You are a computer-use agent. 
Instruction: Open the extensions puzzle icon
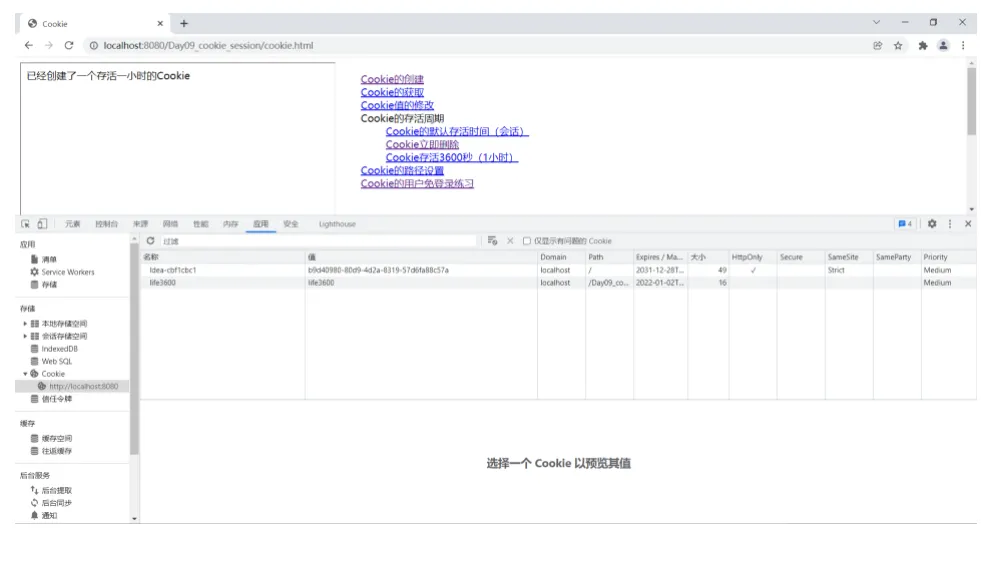coord(922,46)
